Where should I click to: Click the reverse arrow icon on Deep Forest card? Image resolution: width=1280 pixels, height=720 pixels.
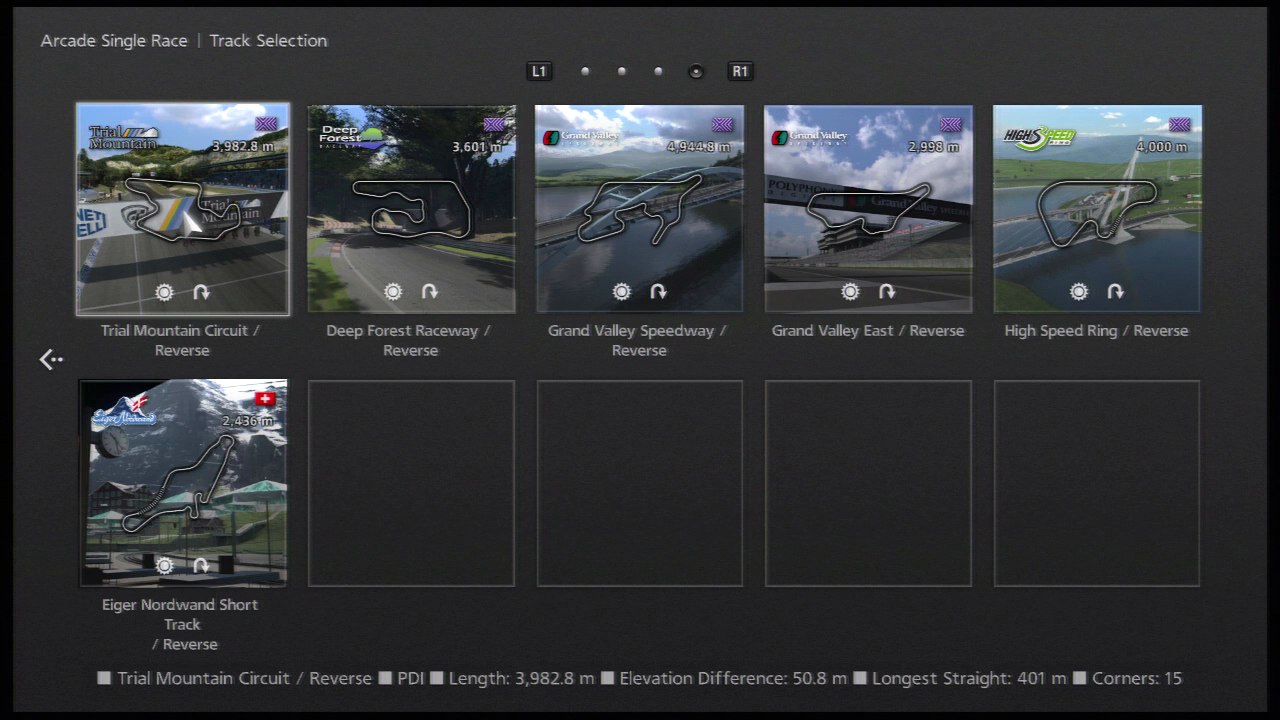430,292
